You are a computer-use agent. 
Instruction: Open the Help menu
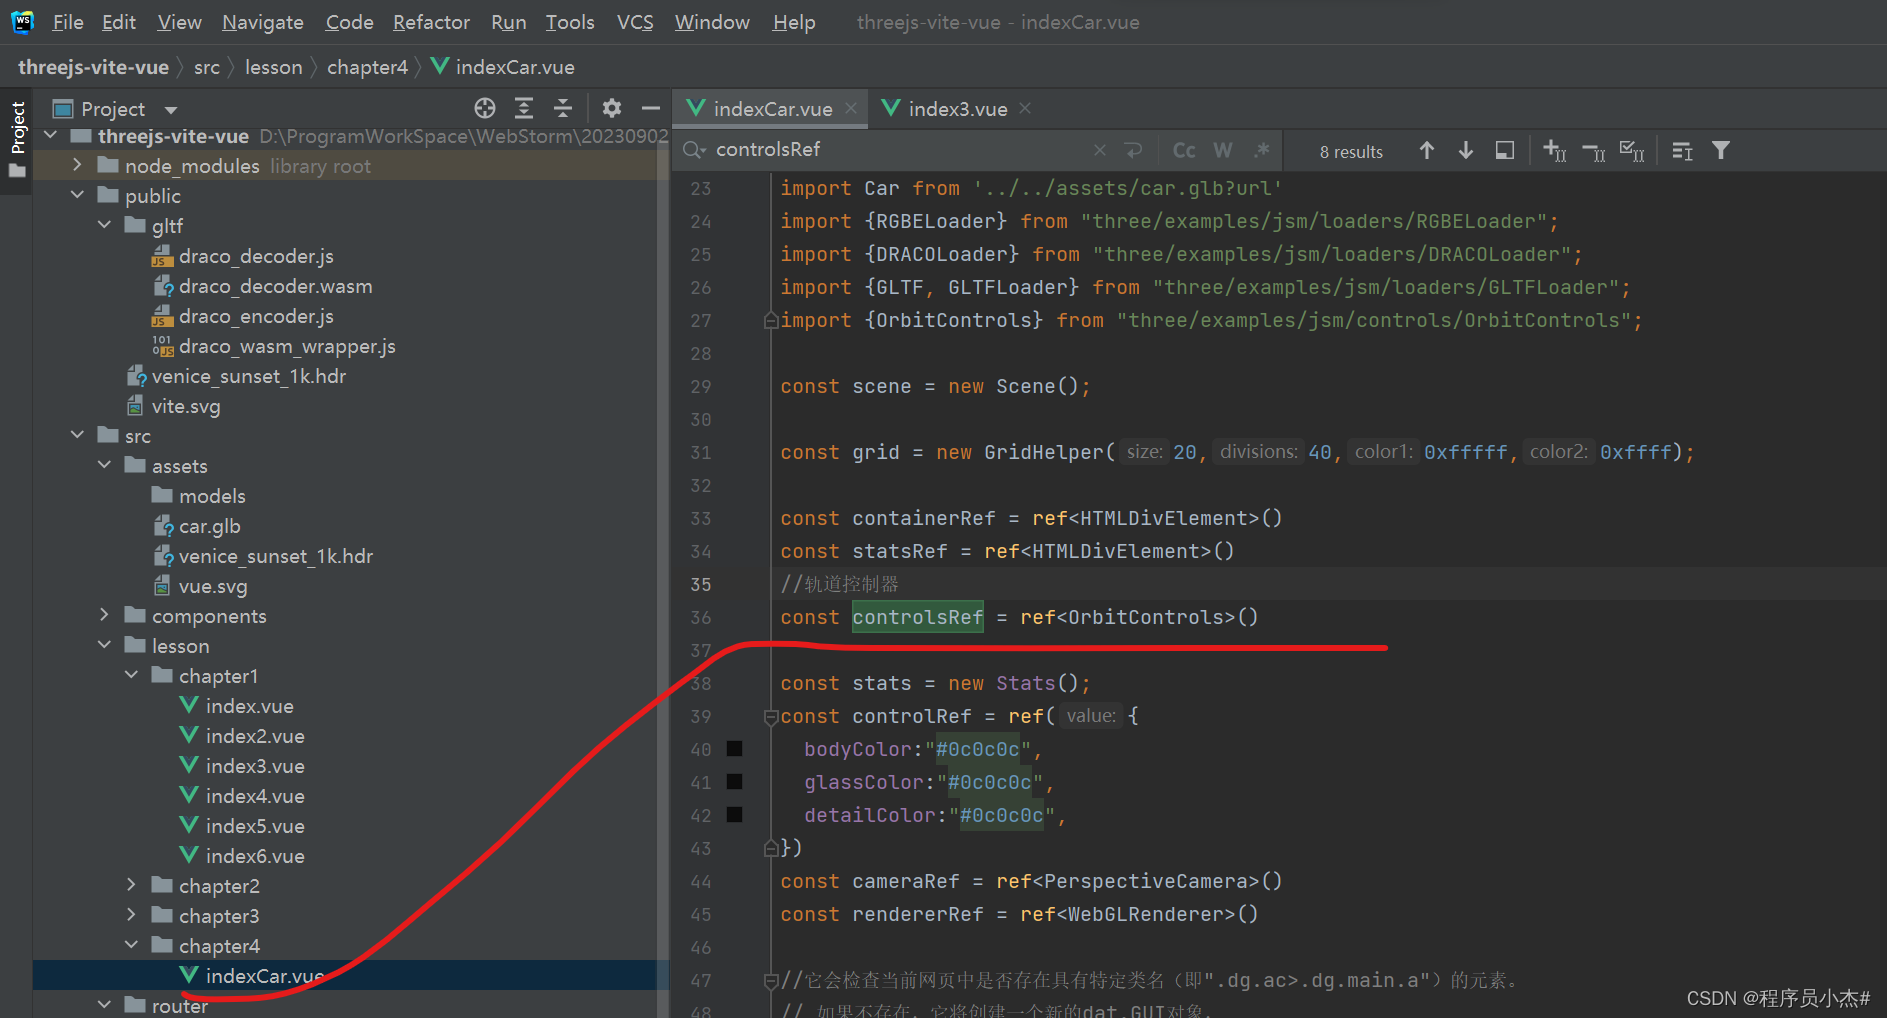click(x=794, y=22)
